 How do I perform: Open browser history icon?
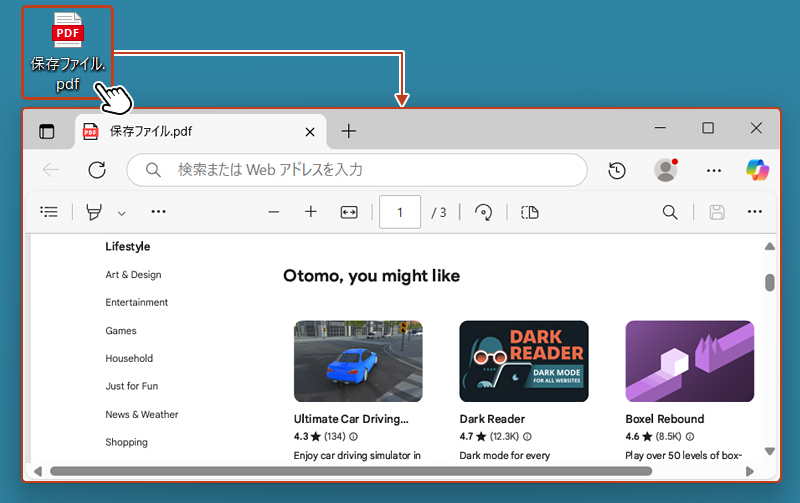pos(617,170)
